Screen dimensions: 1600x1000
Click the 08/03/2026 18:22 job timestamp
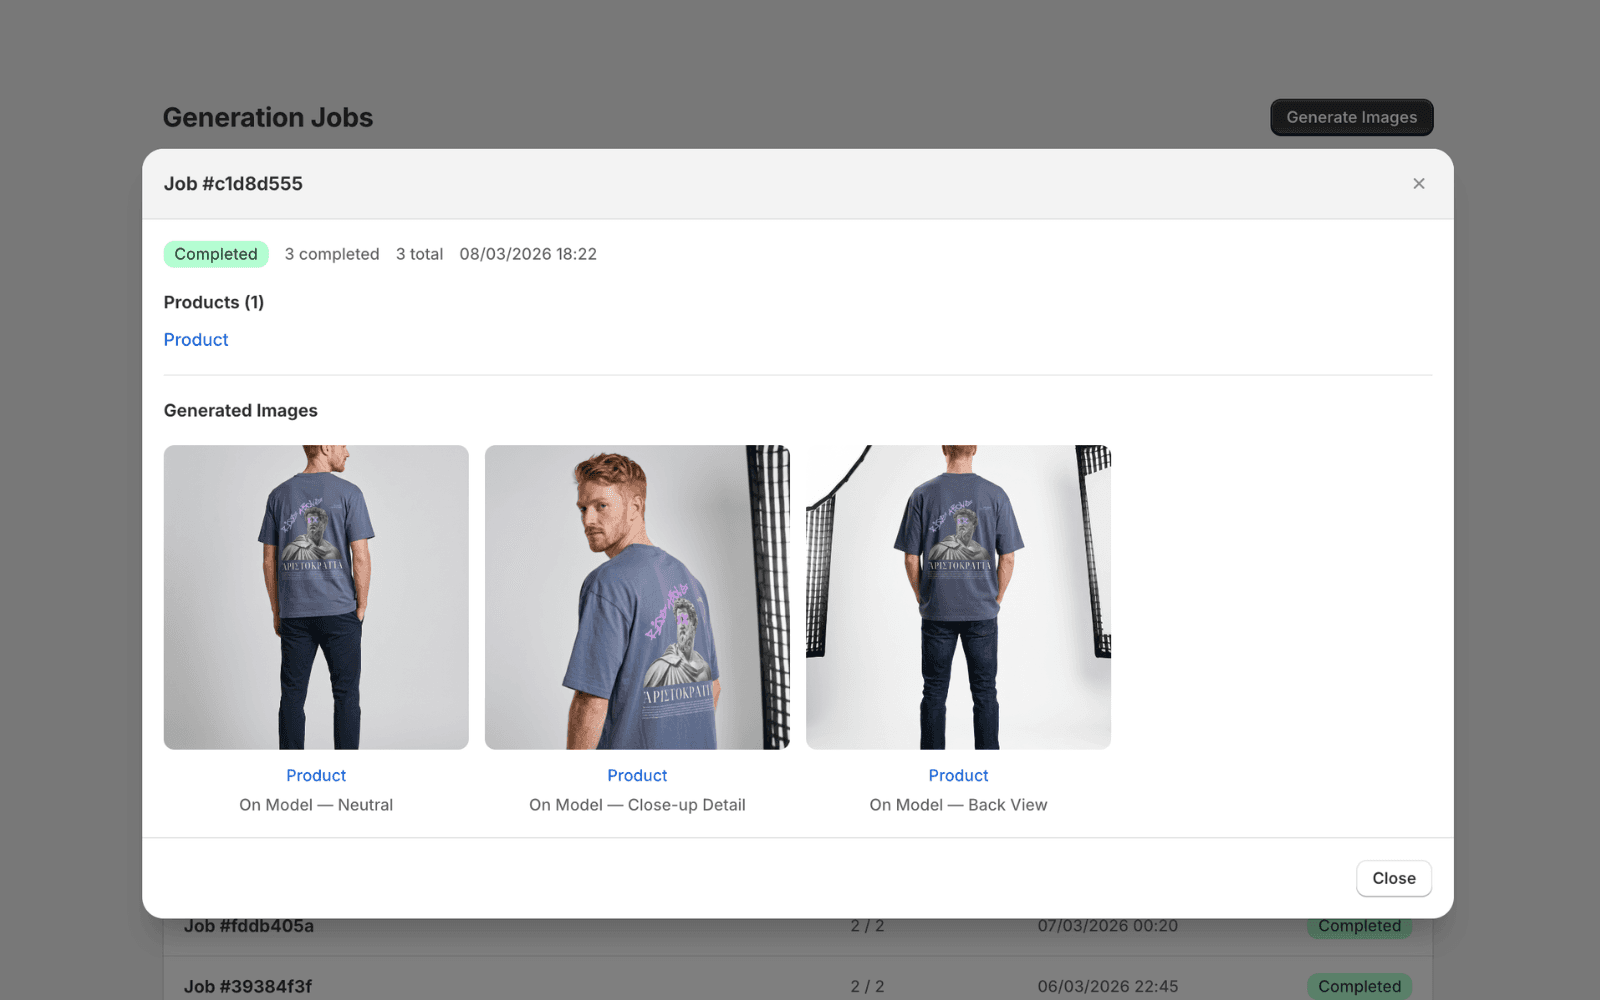[x=528, y=254]
